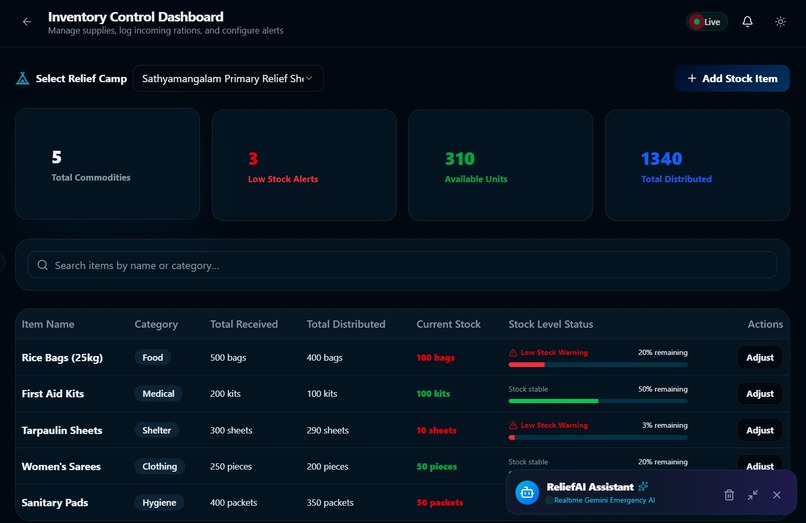
Task: Select the Rice Bags (25kg) item name
Action: pyautogui.click(x=62, y=357)
